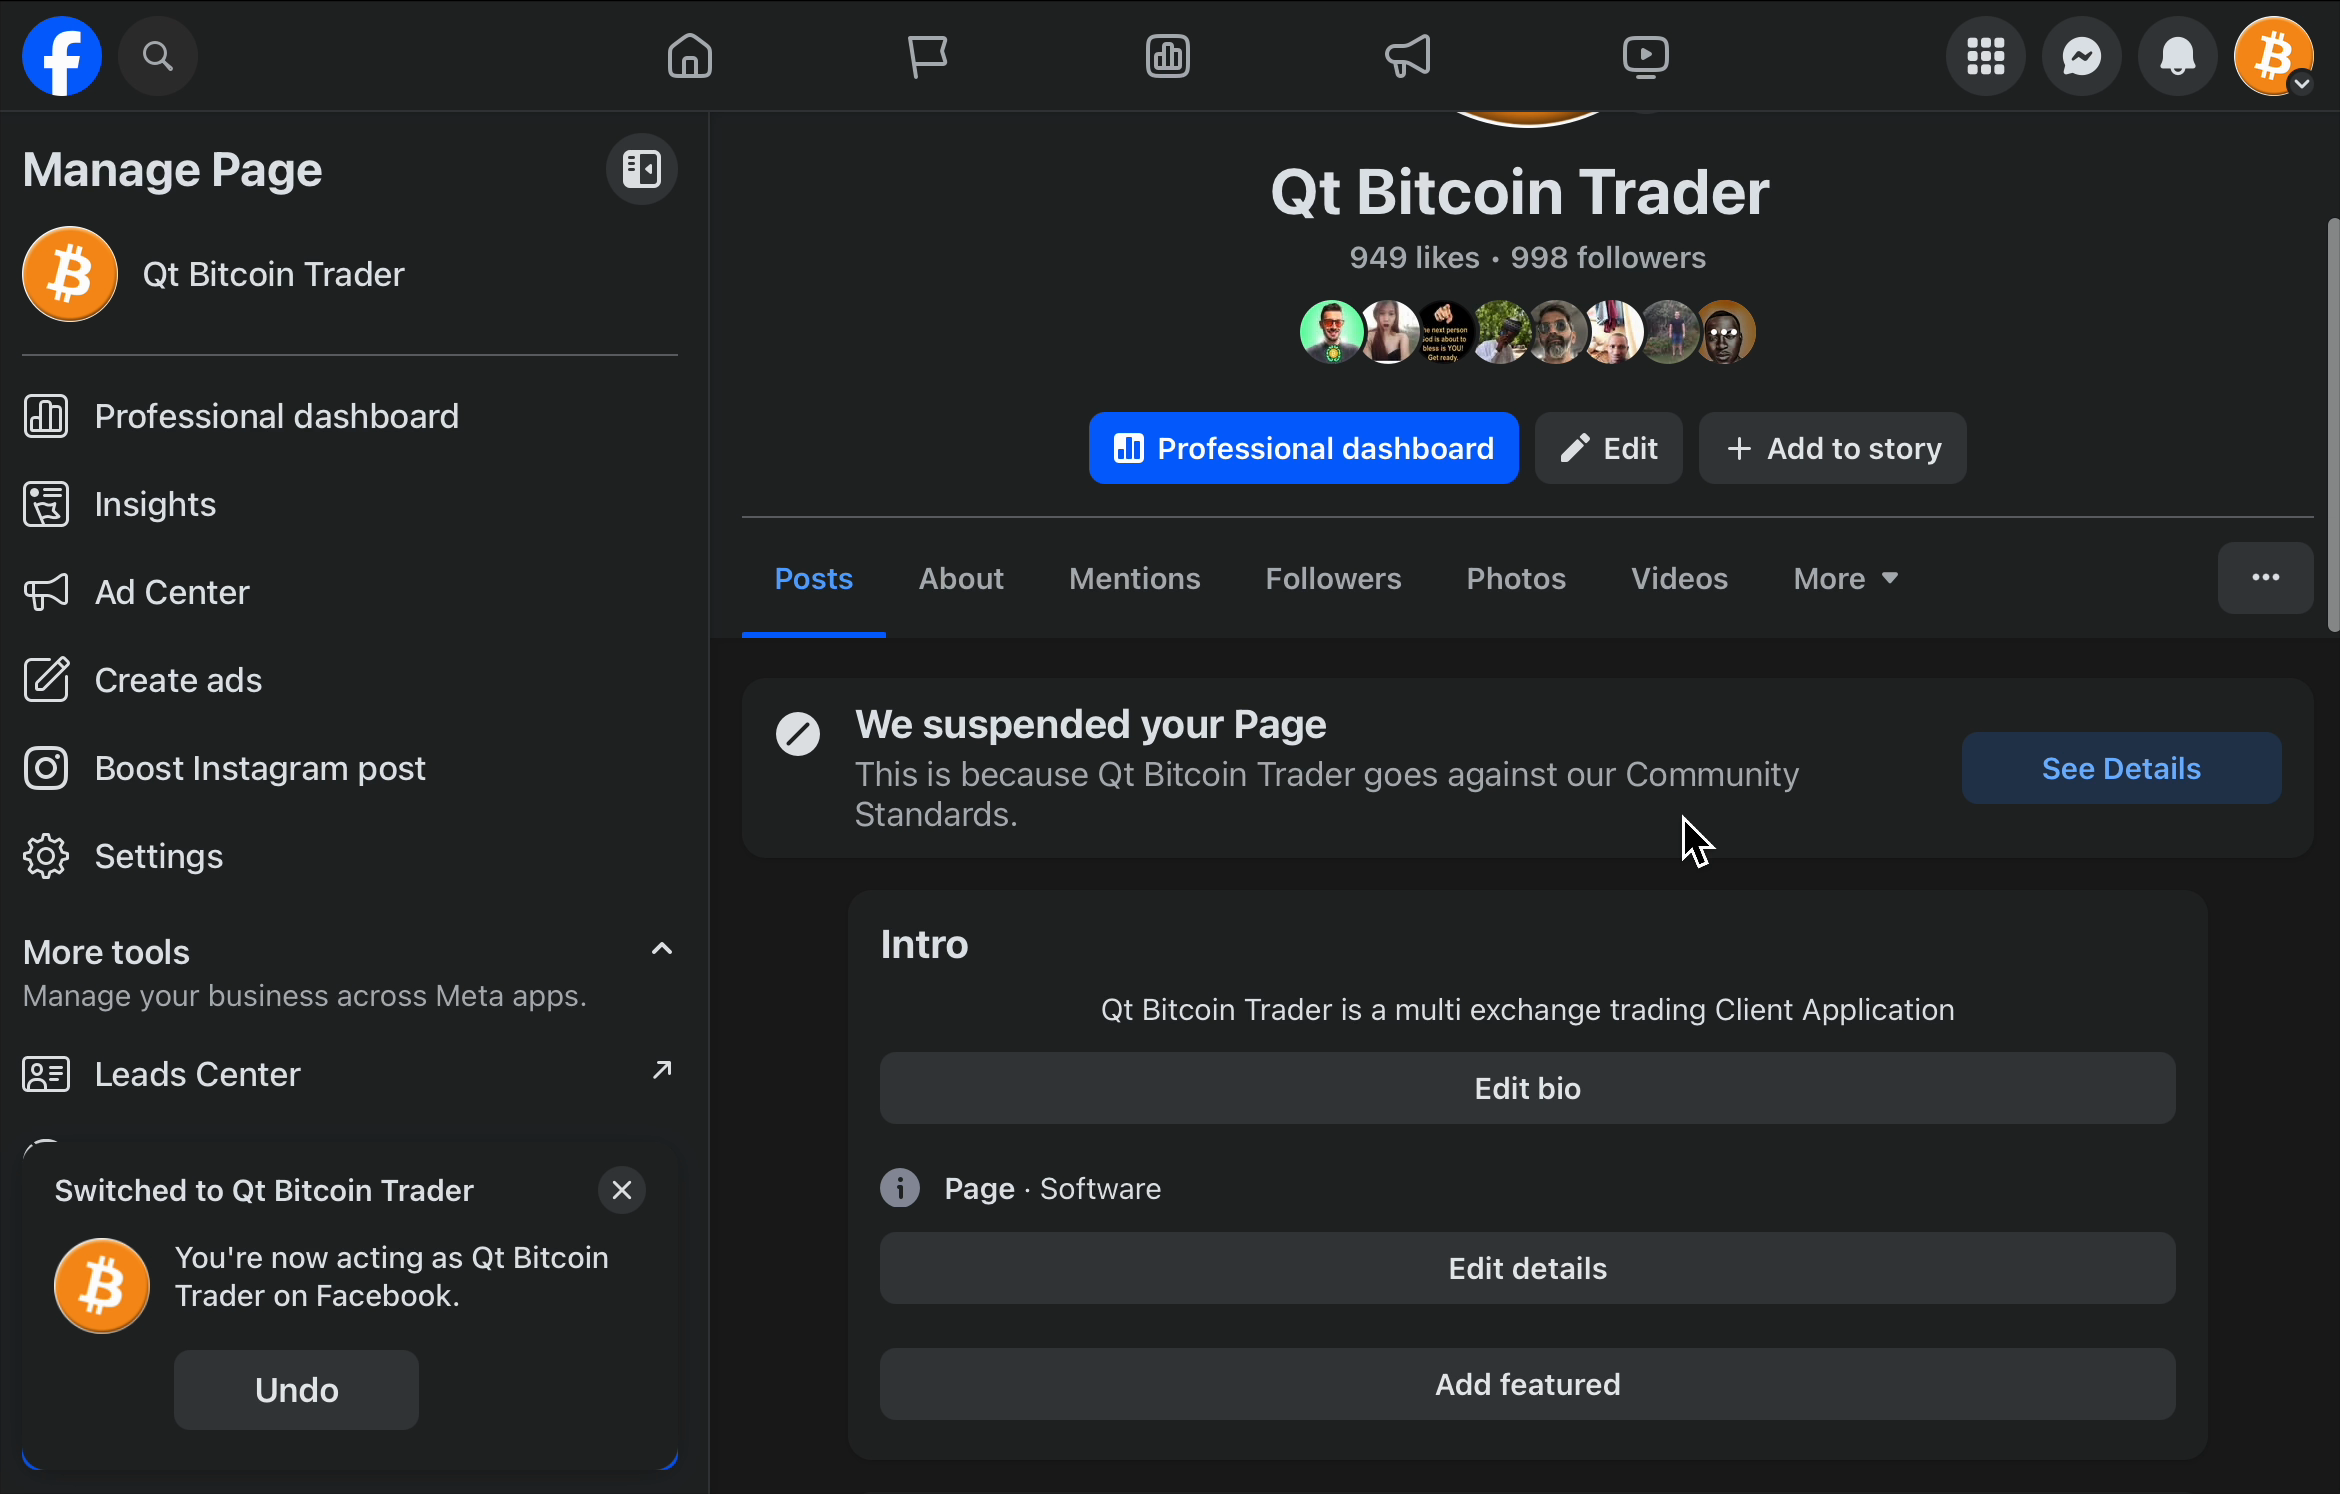This screenshot has width=2340, height=1494.
Task: Open Professional dashboard in the sidebar
Action: click(x=350, y=416)
